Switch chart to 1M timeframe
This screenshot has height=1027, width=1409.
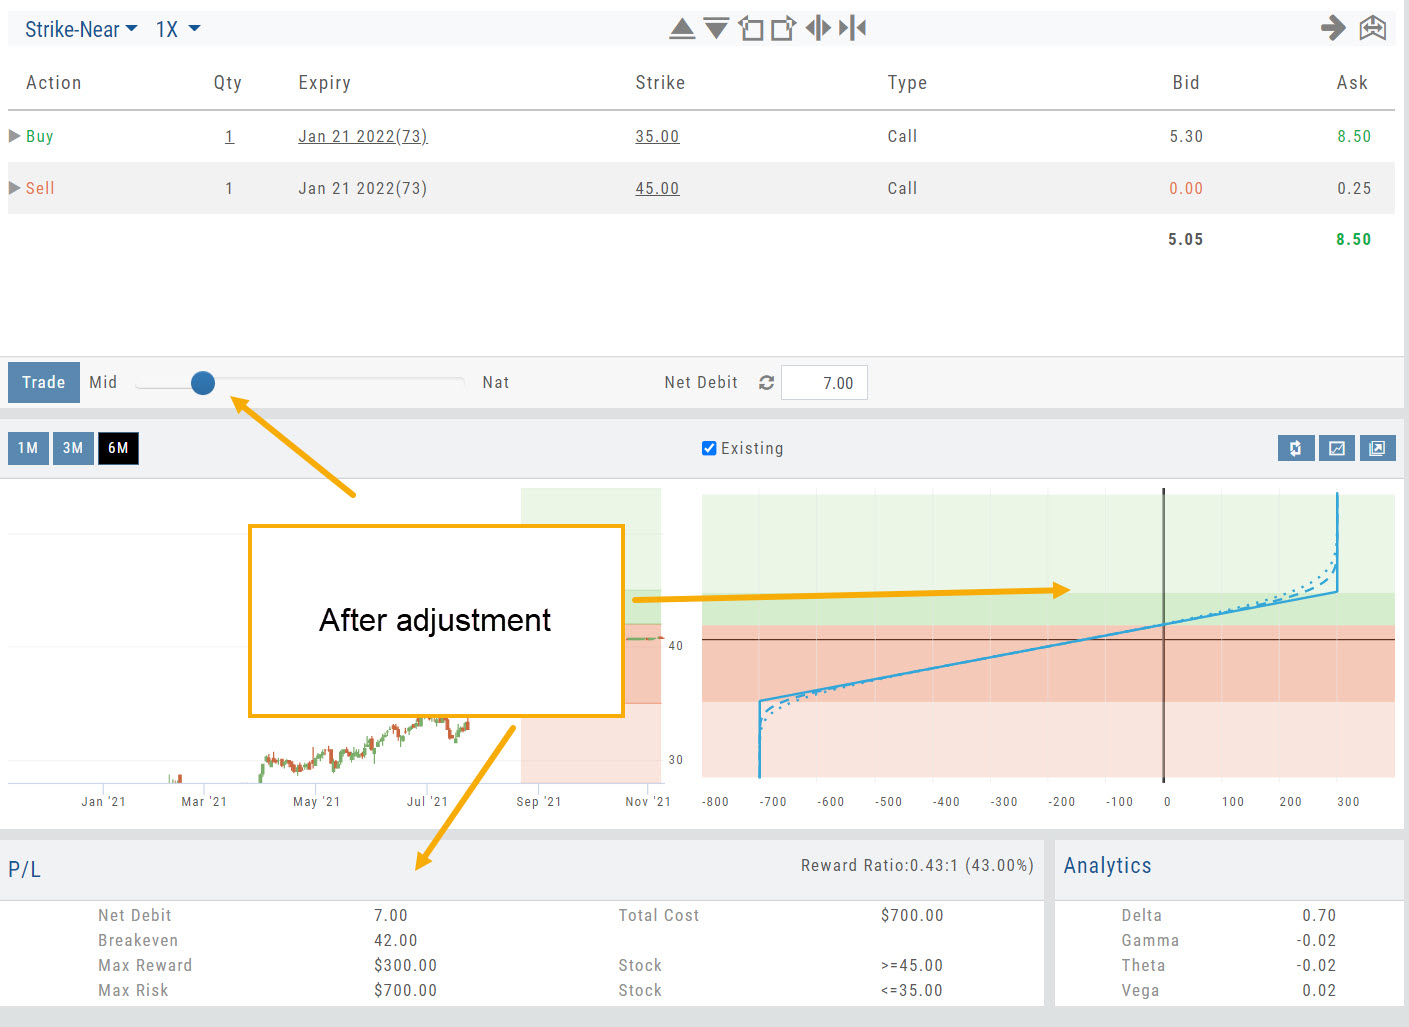click(x=28, y=448)
